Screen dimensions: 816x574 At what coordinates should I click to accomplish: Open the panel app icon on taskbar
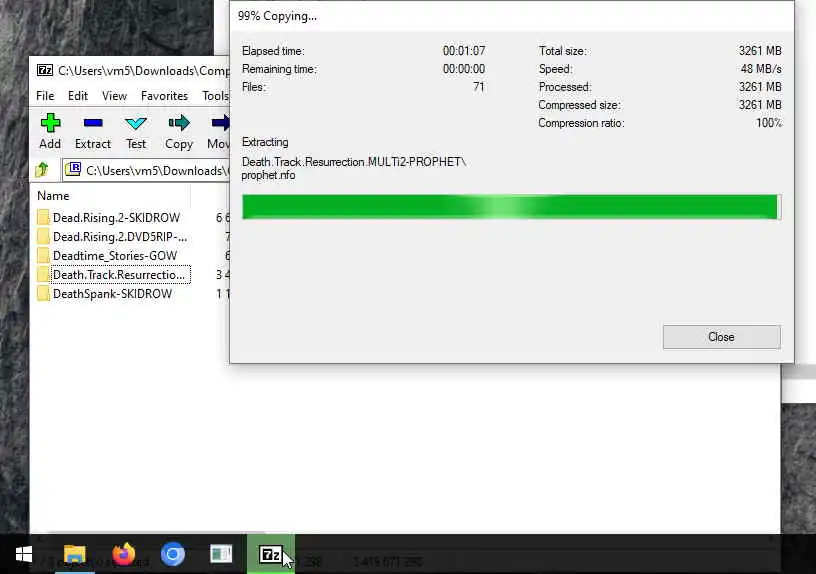pos(221,554)
